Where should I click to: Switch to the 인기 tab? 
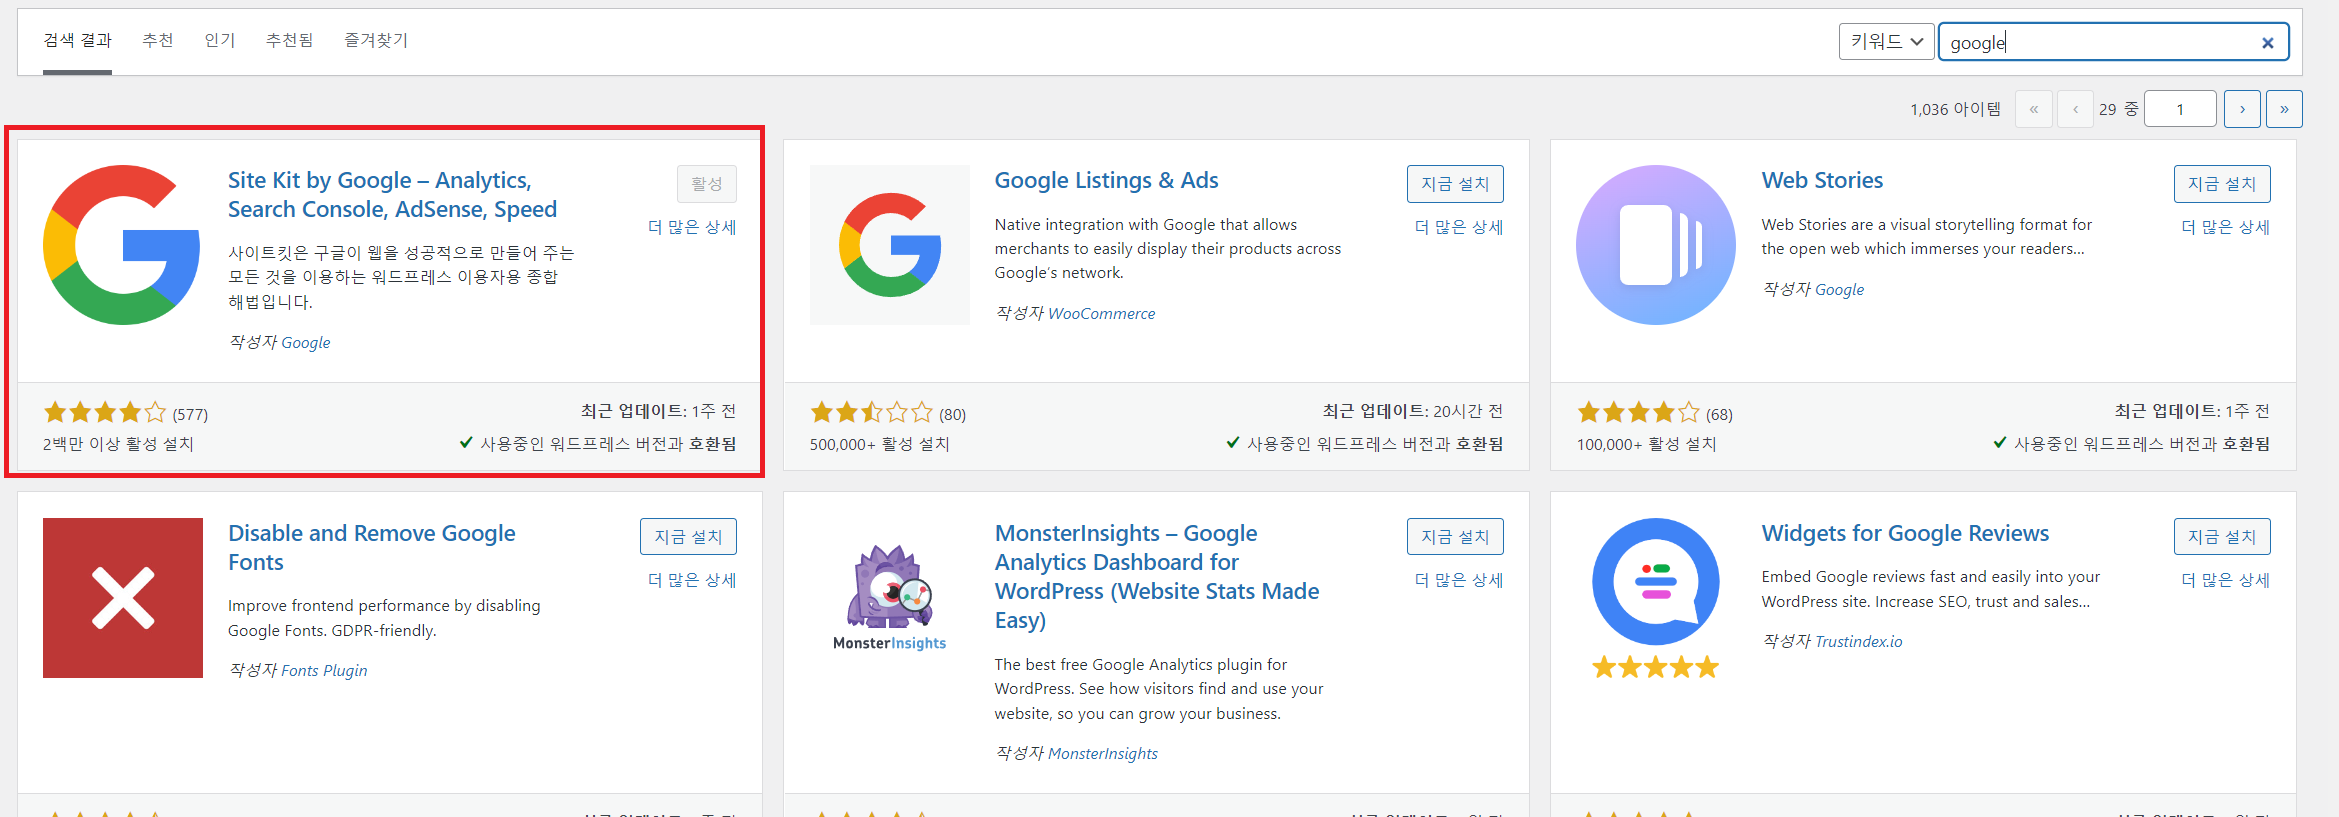tap(219, 40)
